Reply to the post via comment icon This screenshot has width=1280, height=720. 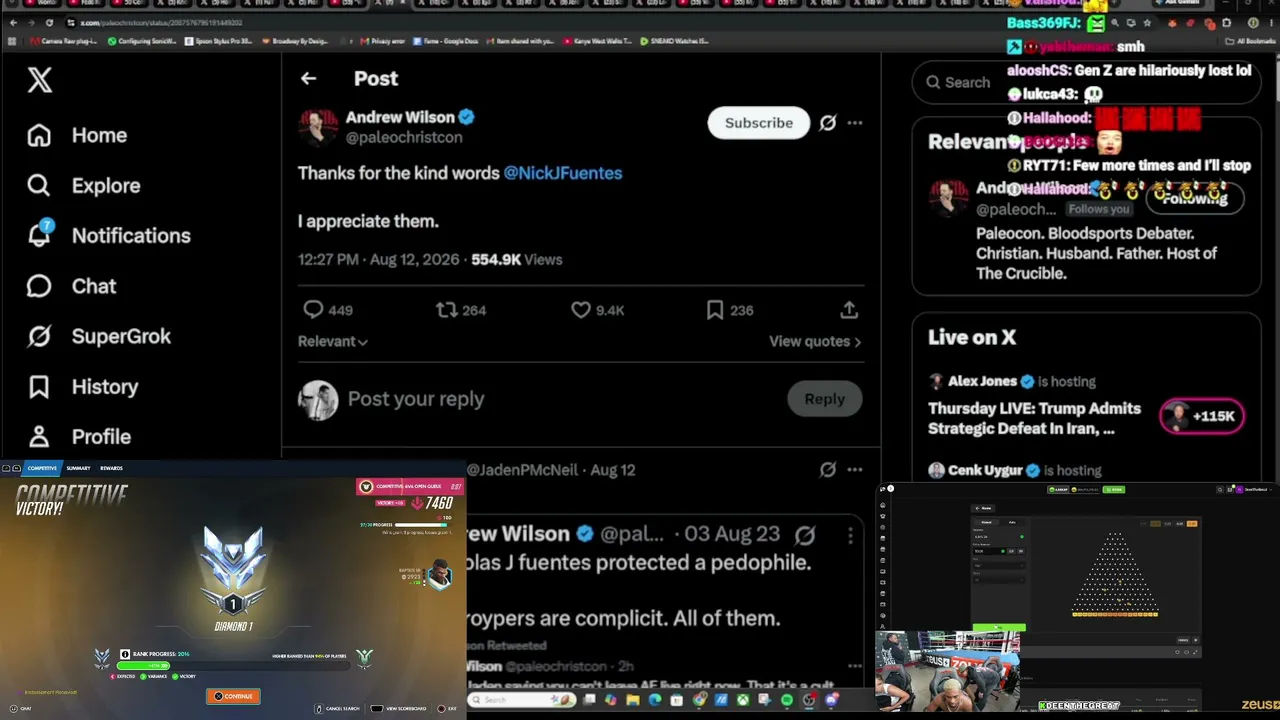(313, 310)
